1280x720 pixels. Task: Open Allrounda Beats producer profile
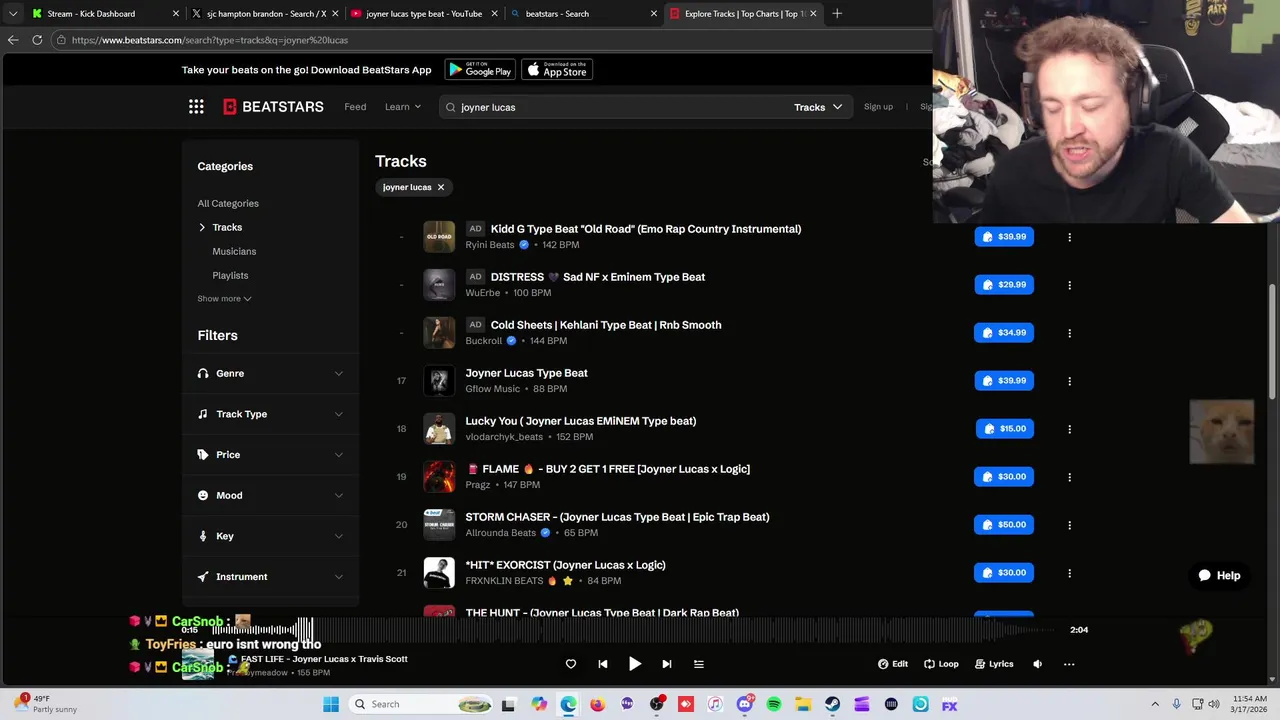[x=501, y=533]
